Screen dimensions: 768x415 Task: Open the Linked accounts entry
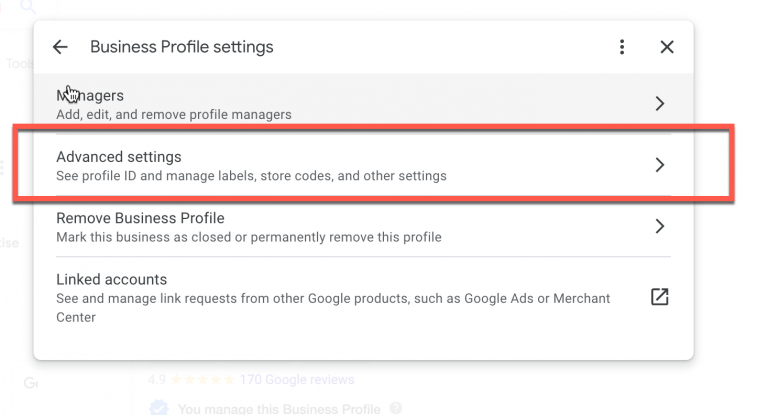coord(300,297)
